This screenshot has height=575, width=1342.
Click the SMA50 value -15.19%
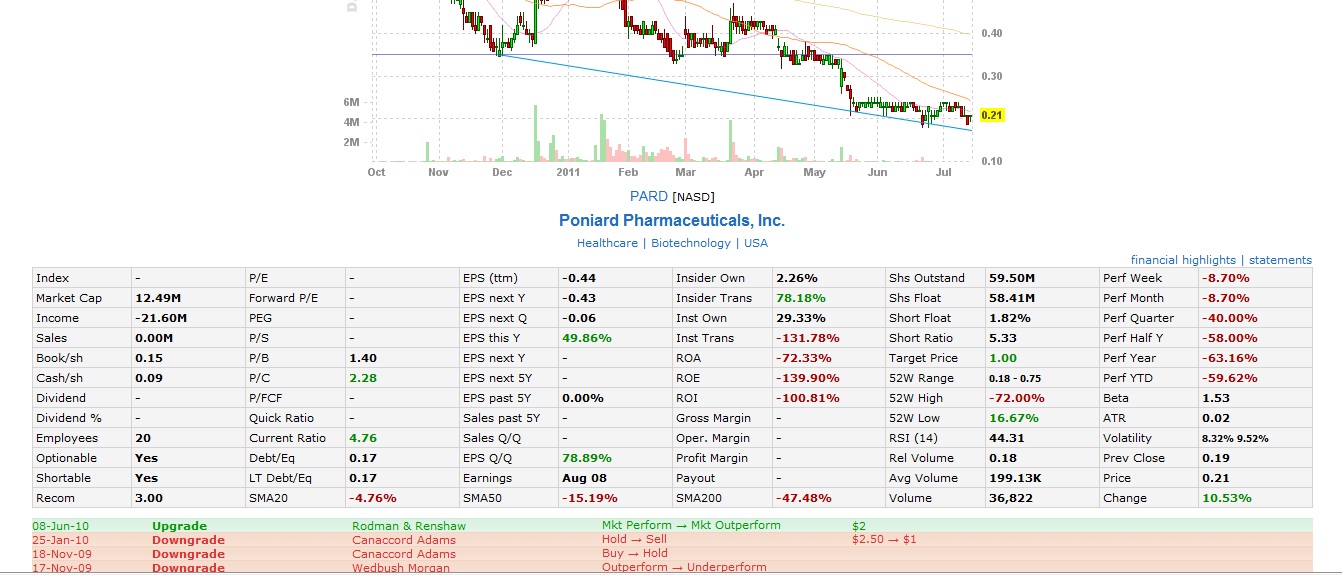(590, 498)
